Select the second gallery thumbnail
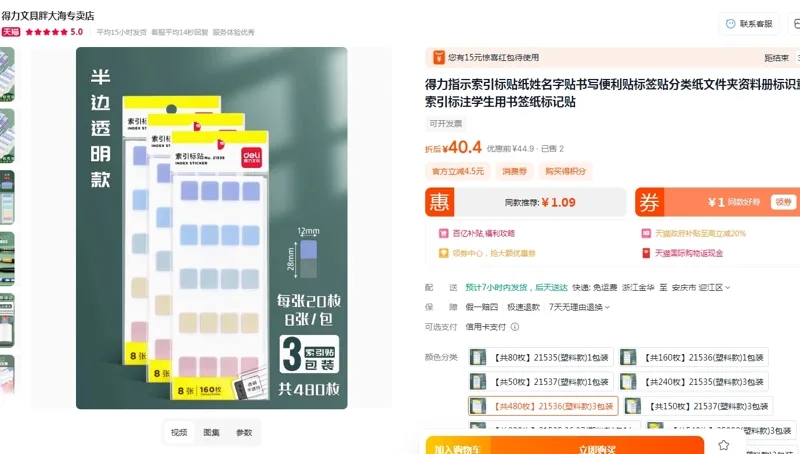This screenshot has height=454, width=800. click(7, 136)
